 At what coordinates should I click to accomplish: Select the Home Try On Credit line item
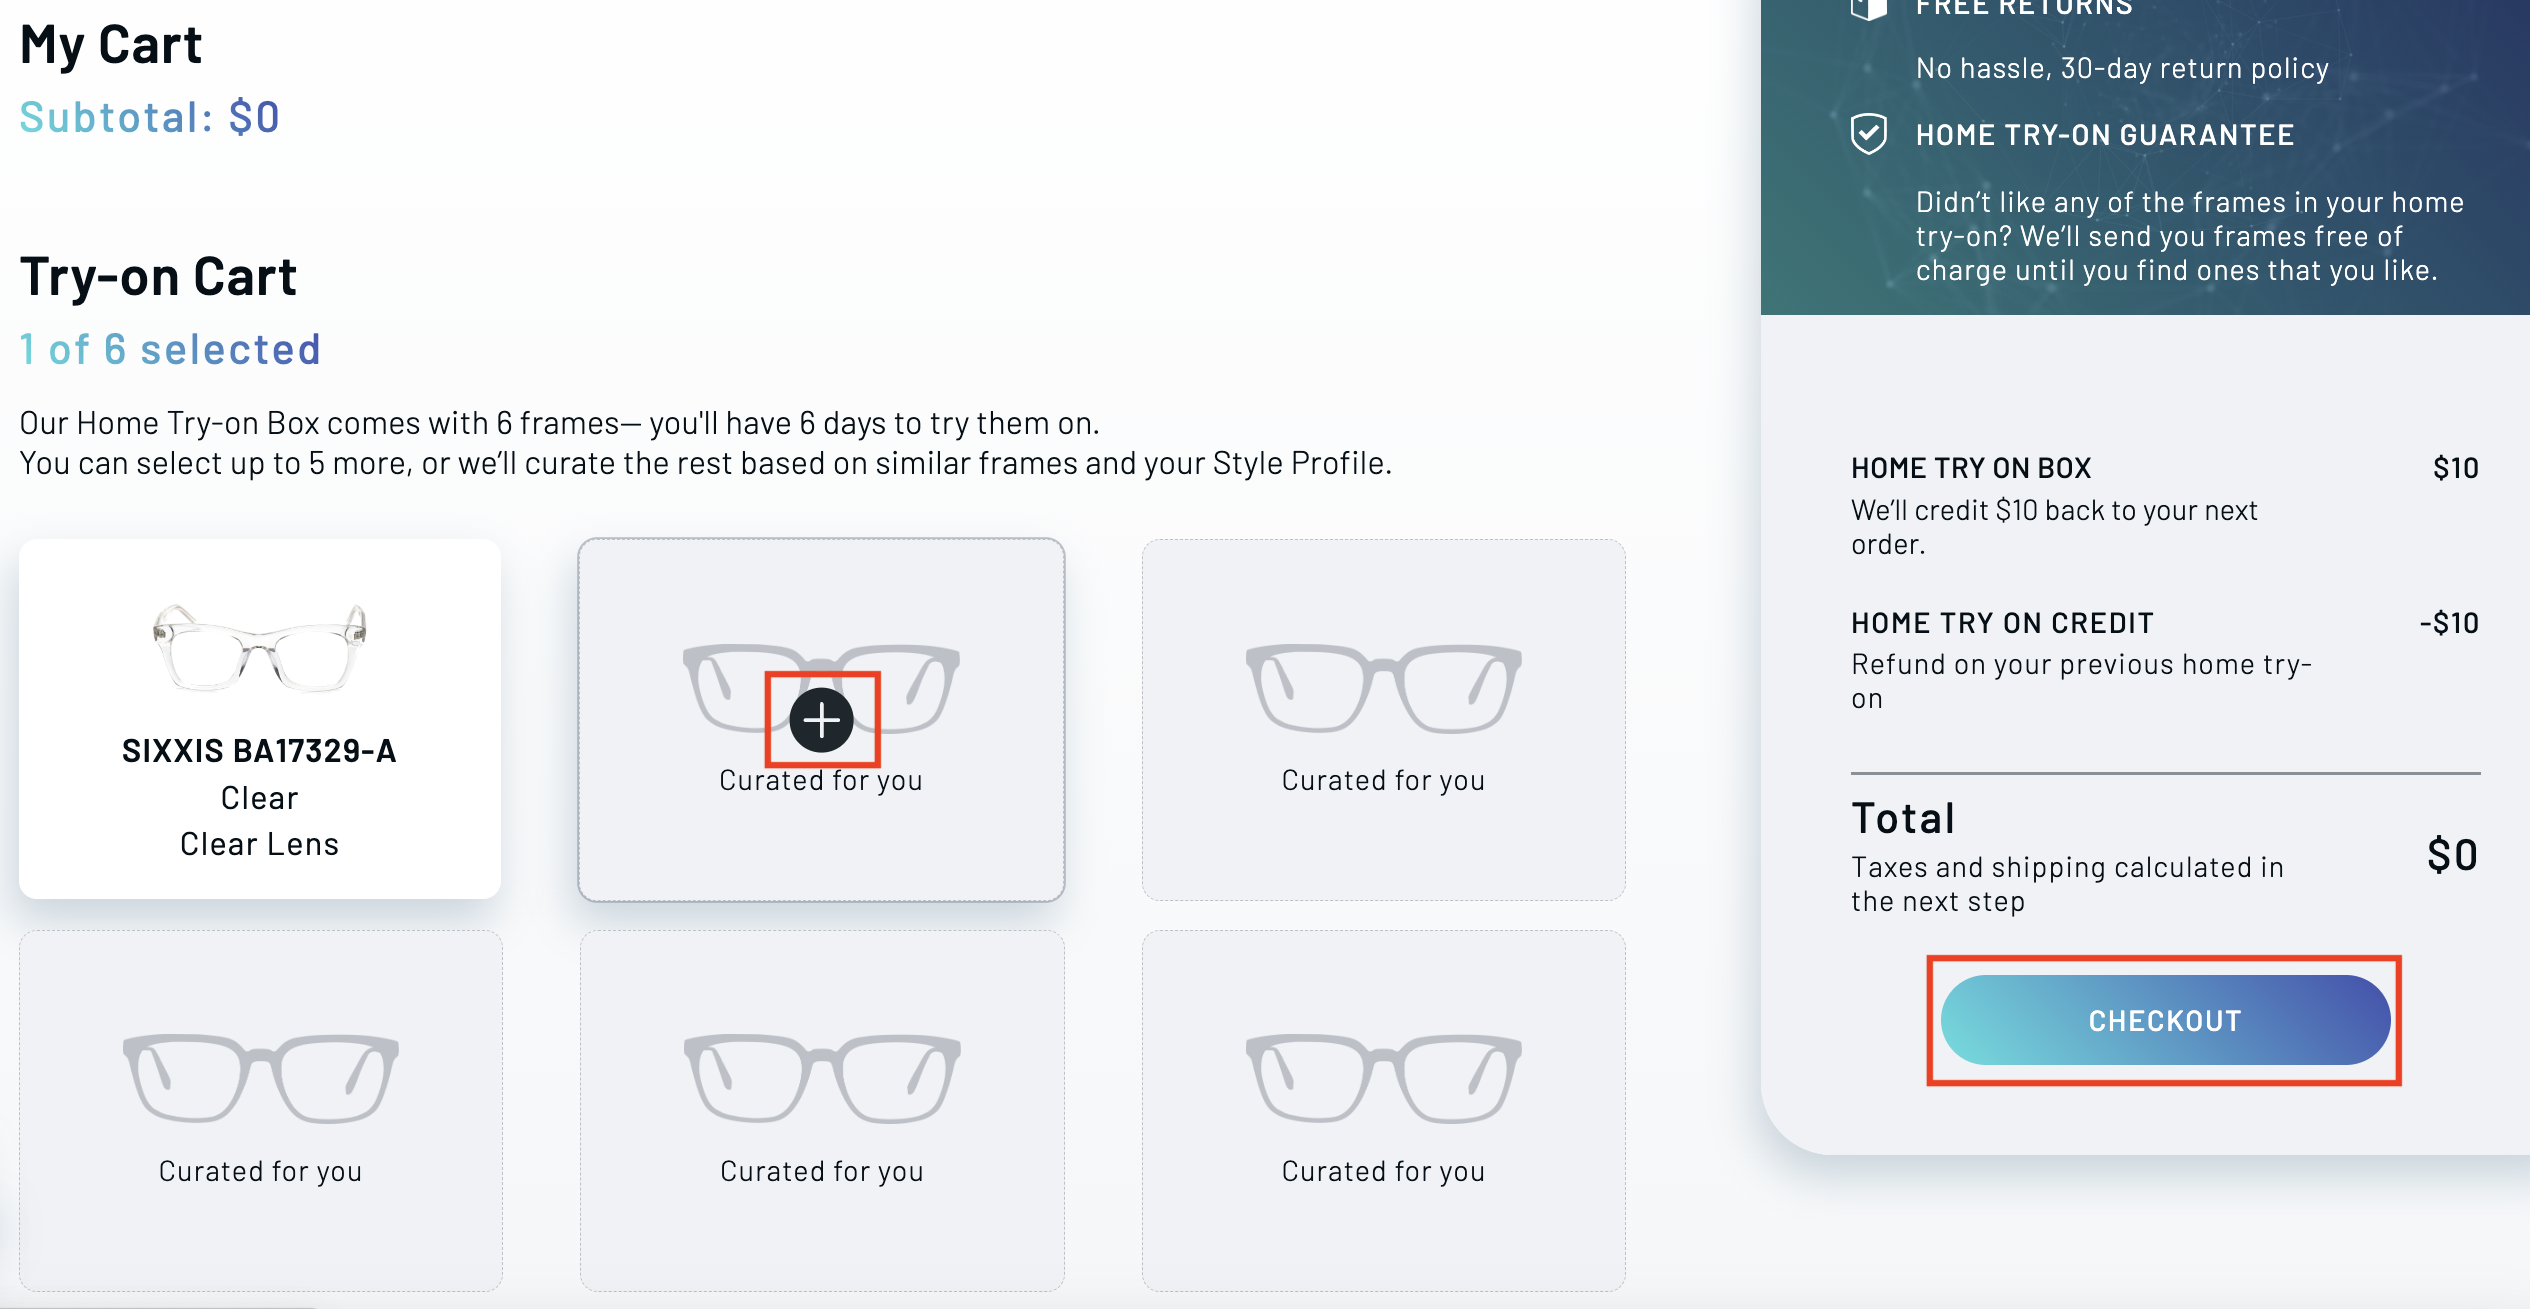click(2001, 623)
